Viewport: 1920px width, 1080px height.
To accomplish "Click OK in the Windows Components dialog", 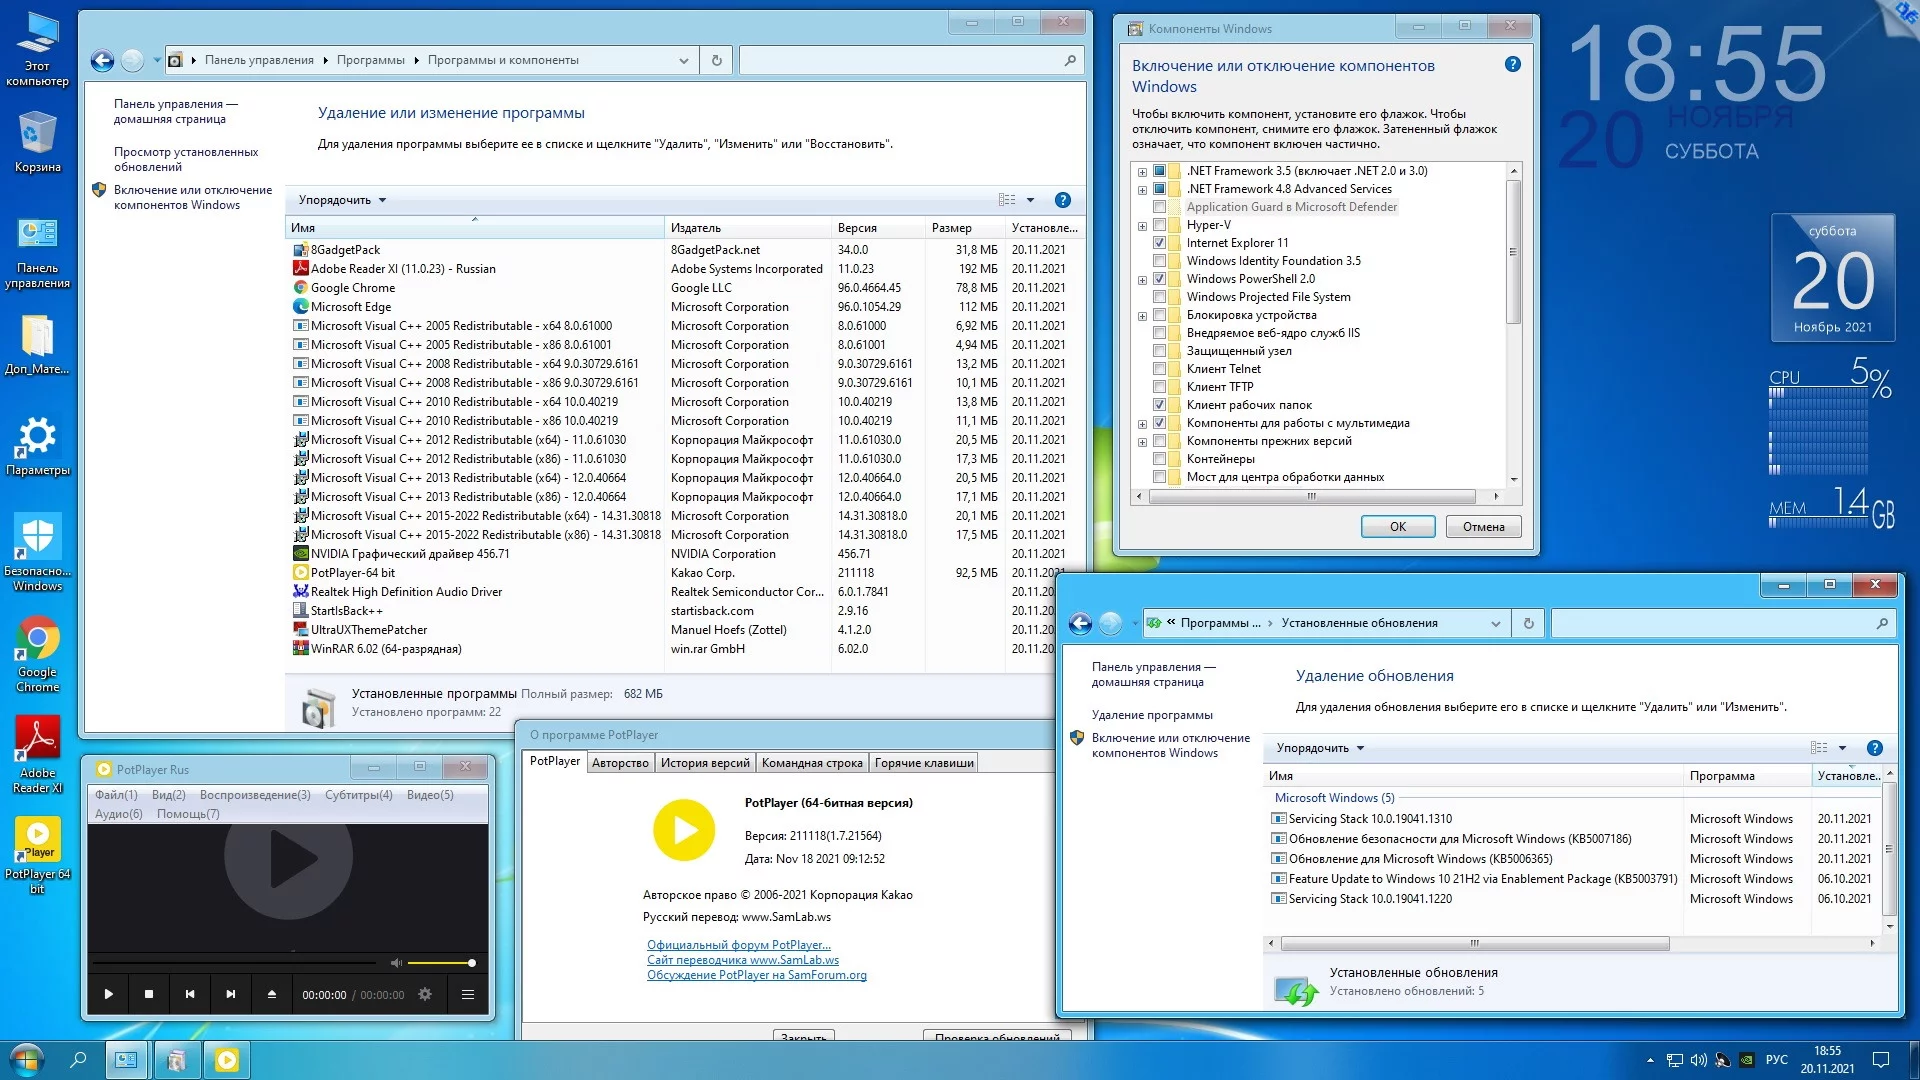I will click(x=1397, y=527).
